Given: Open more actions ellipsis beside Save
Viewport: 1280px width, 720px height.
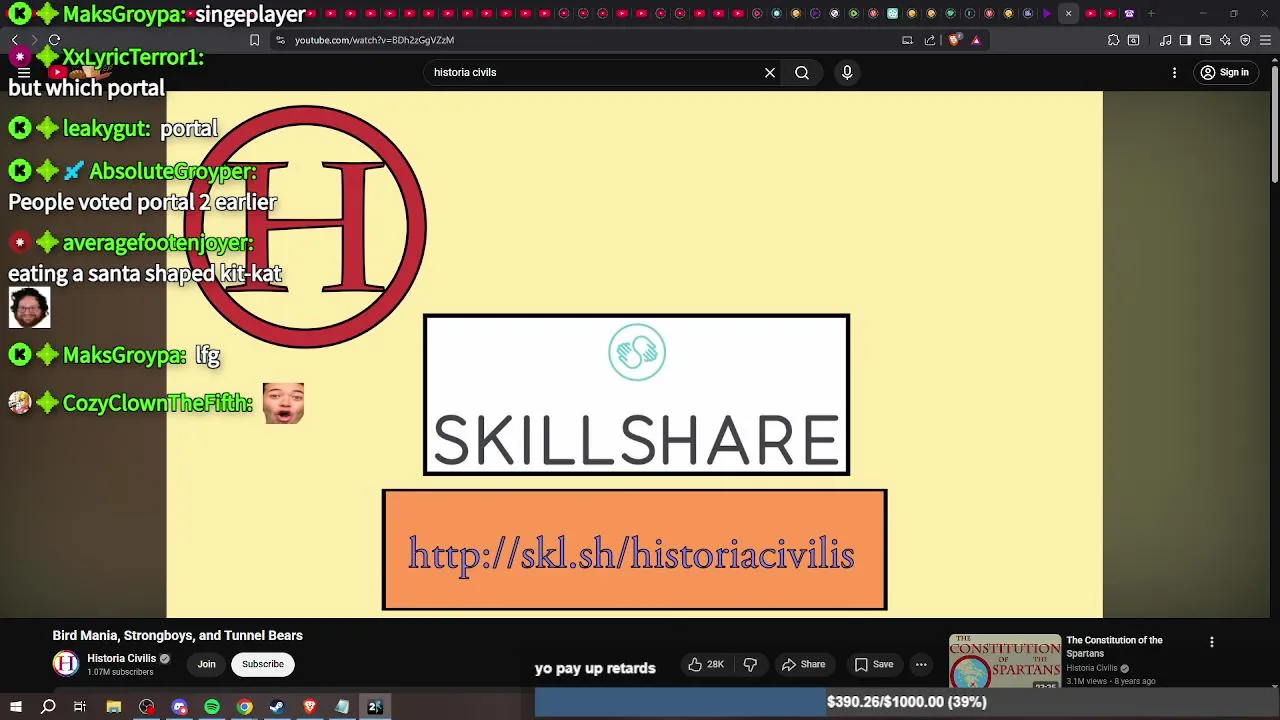Looking at the screenshot, I should pos(921,664).
